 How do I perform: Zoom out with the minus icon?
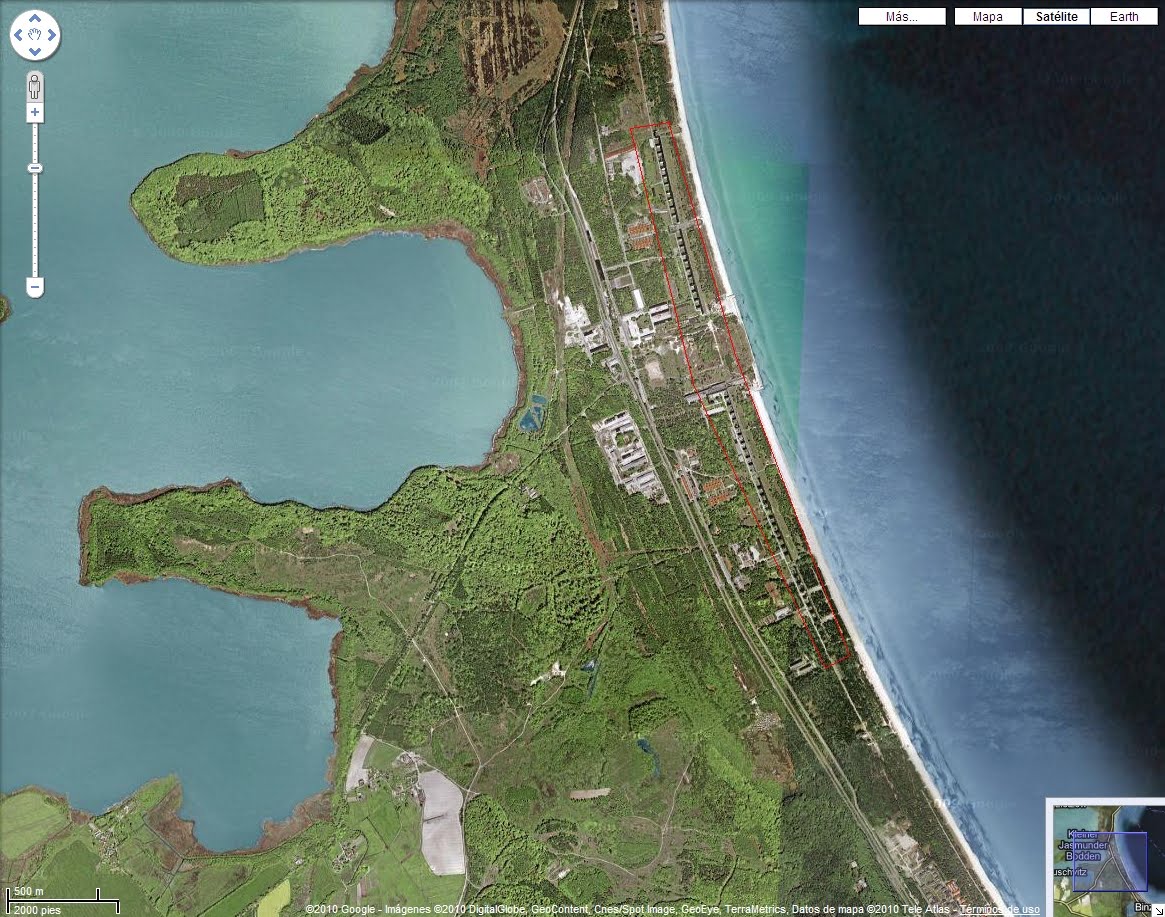tap(34, 286)
